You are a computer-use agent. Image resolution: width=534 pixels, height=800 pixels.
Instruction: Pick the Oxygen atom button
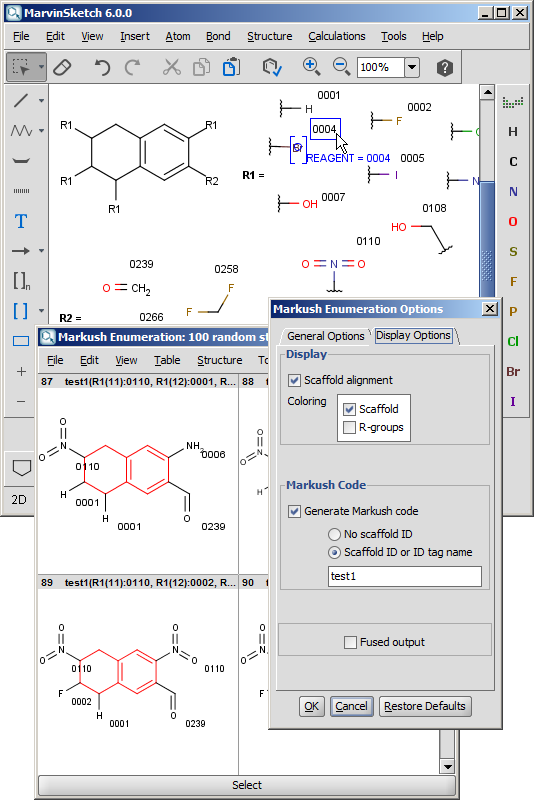513,221
